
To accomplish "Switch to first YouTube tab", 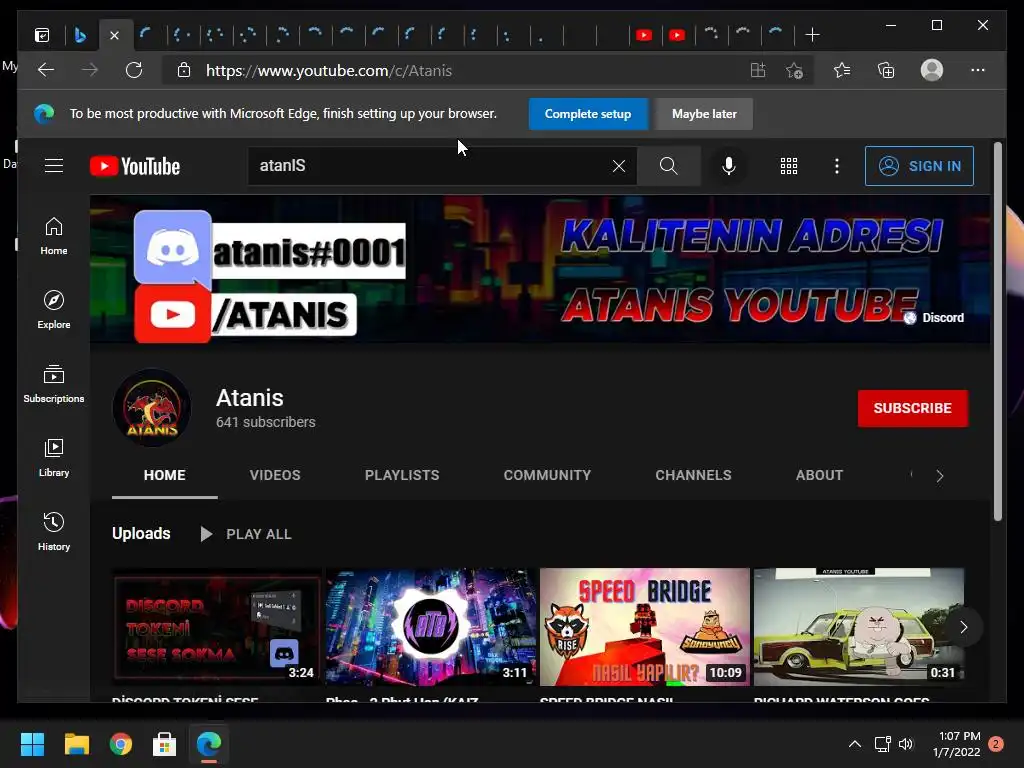I will (x=644, y=35).
